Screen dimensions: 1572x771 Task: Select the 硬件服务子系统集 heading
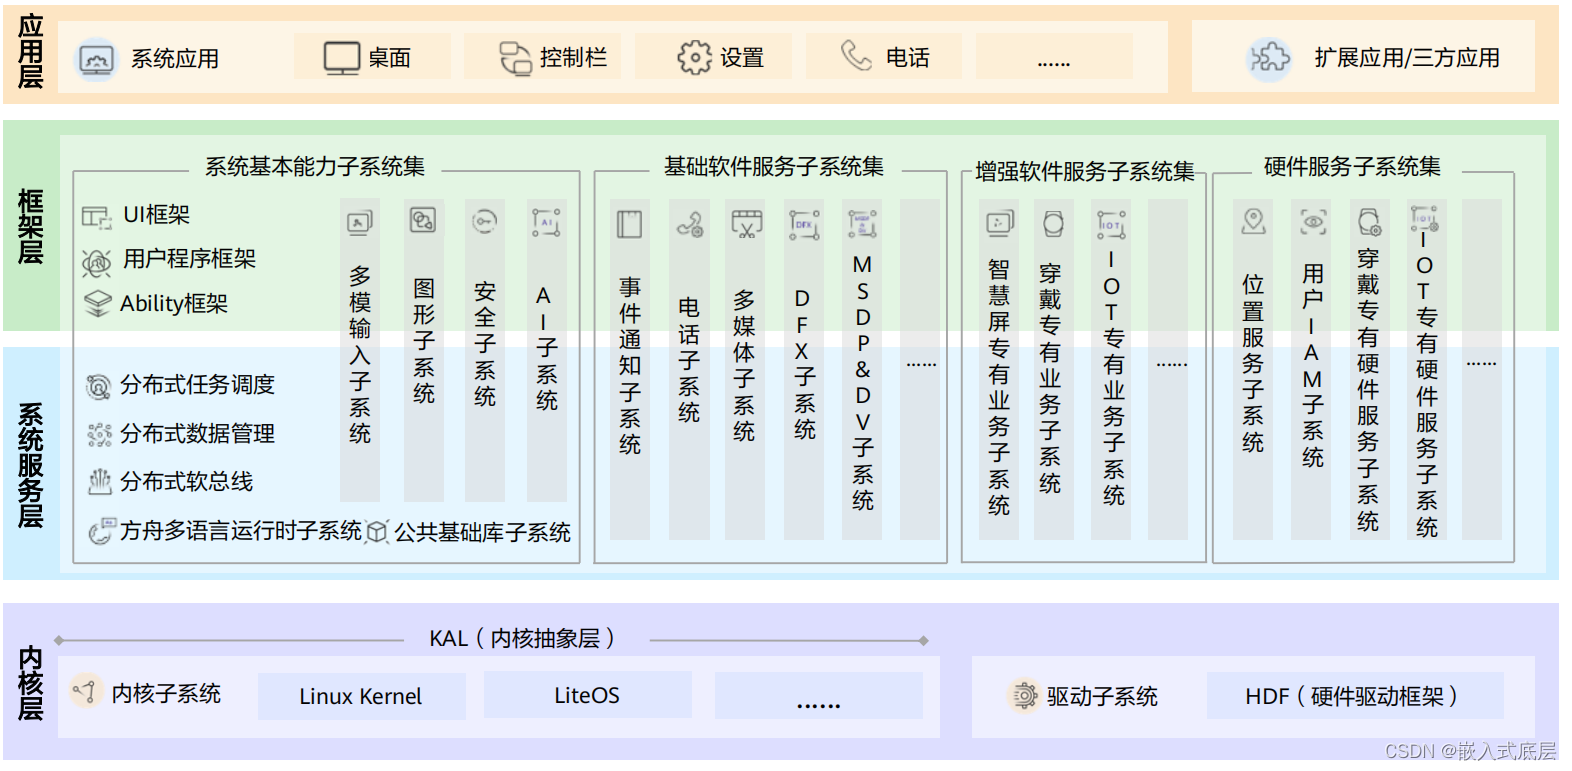(x=1353, y=166)
